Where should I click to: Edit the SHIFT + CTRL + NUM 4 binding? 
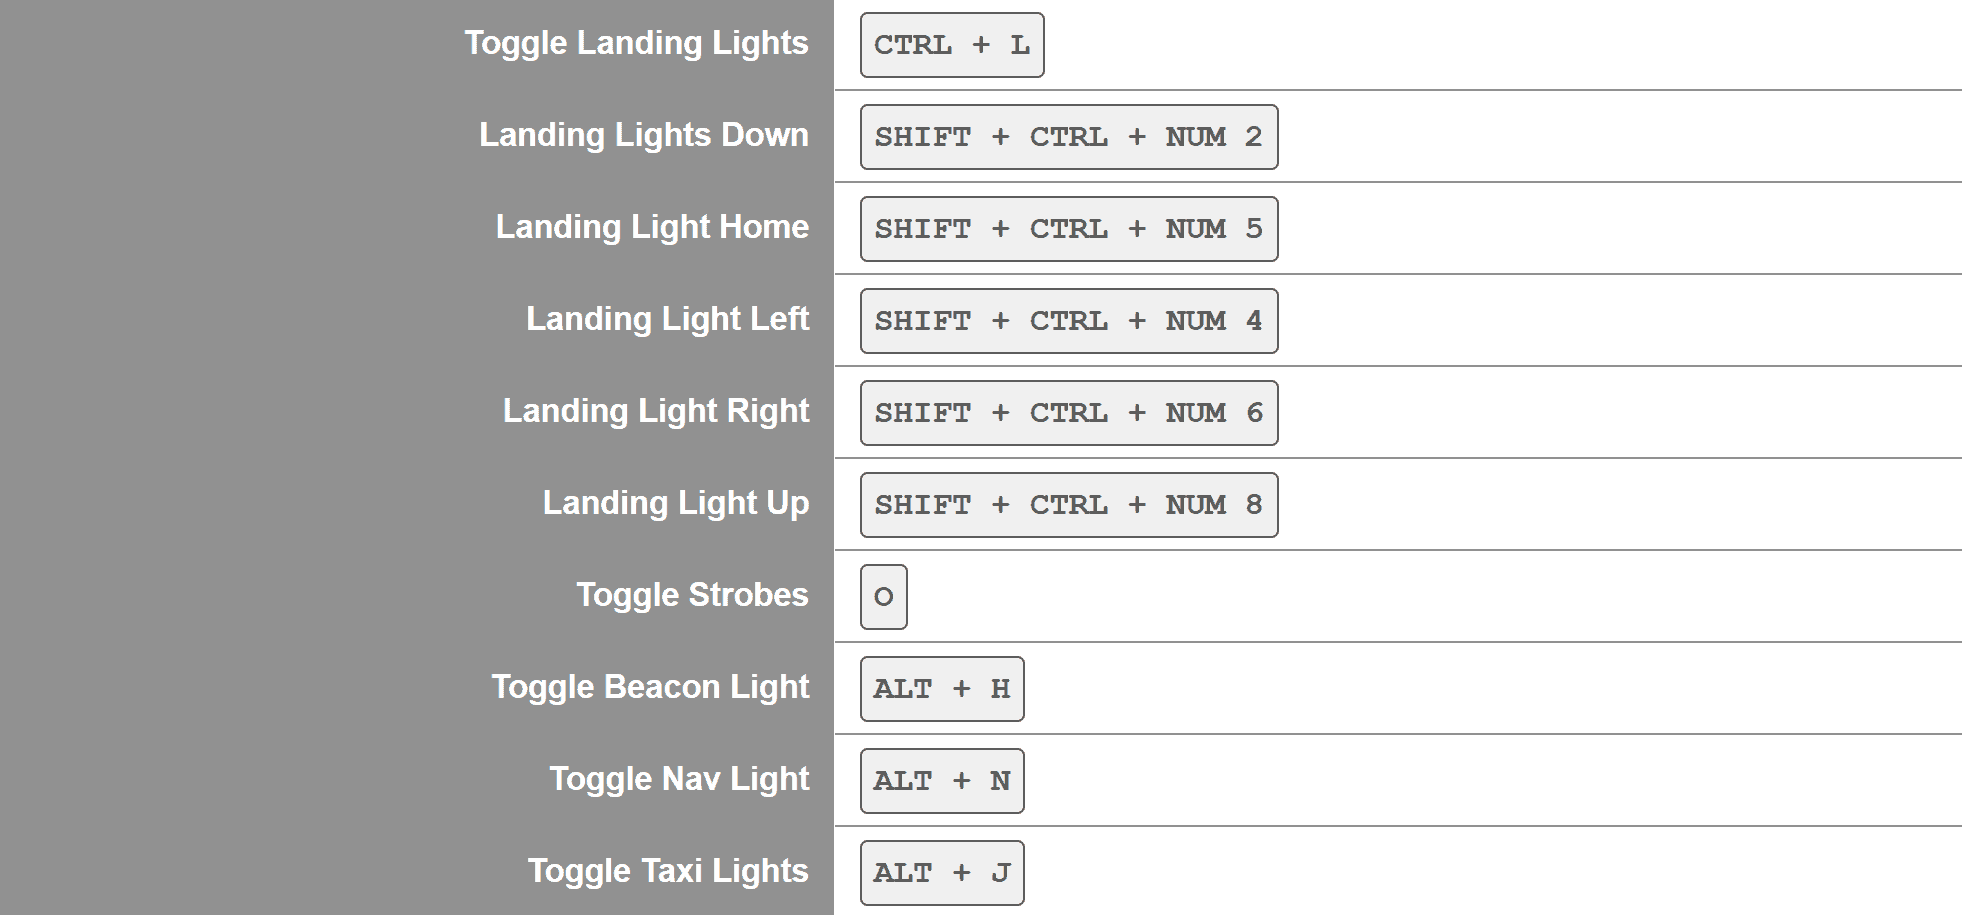pyautogui.click(x=1068, y=321)
